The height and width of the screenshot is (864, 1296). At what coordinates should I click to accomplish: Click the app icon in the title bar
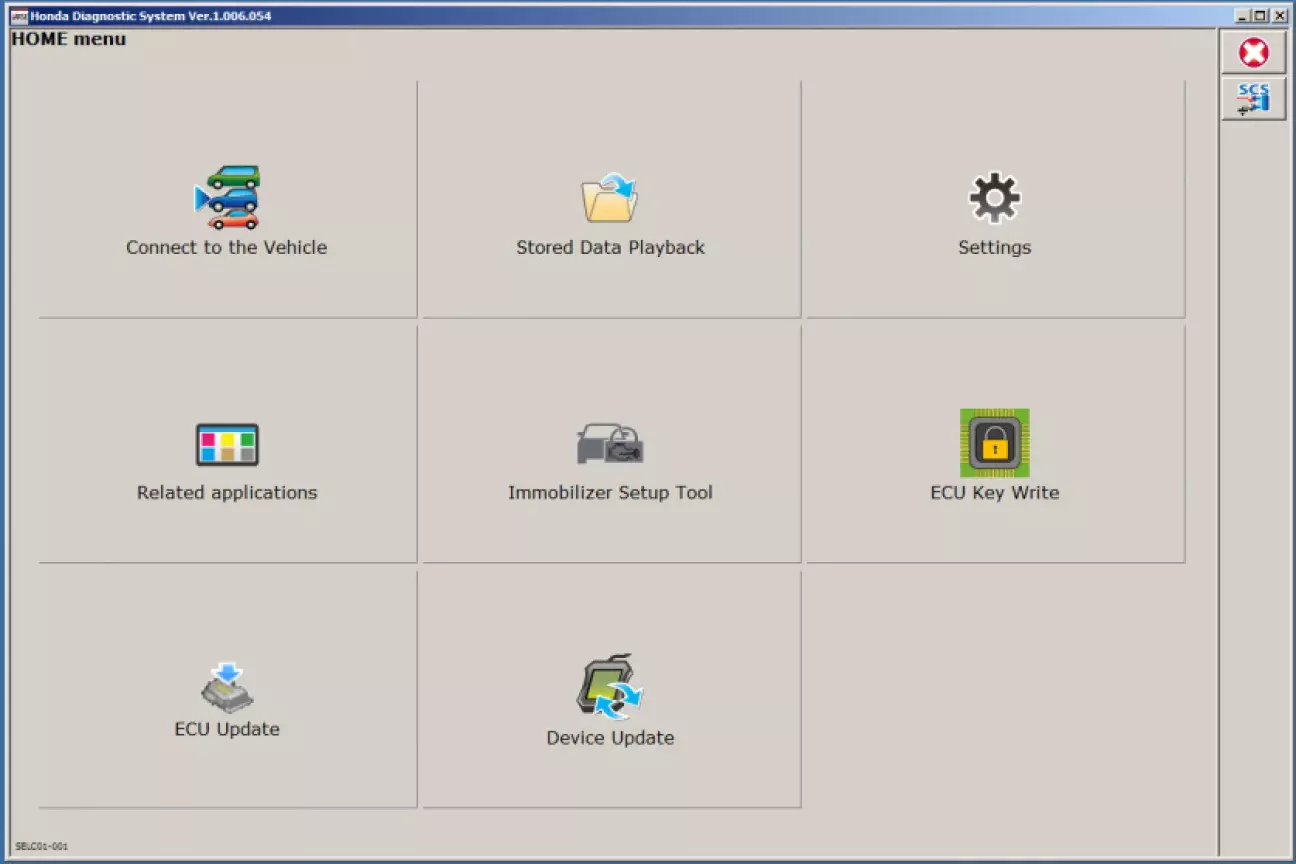(x=18, y=16)
